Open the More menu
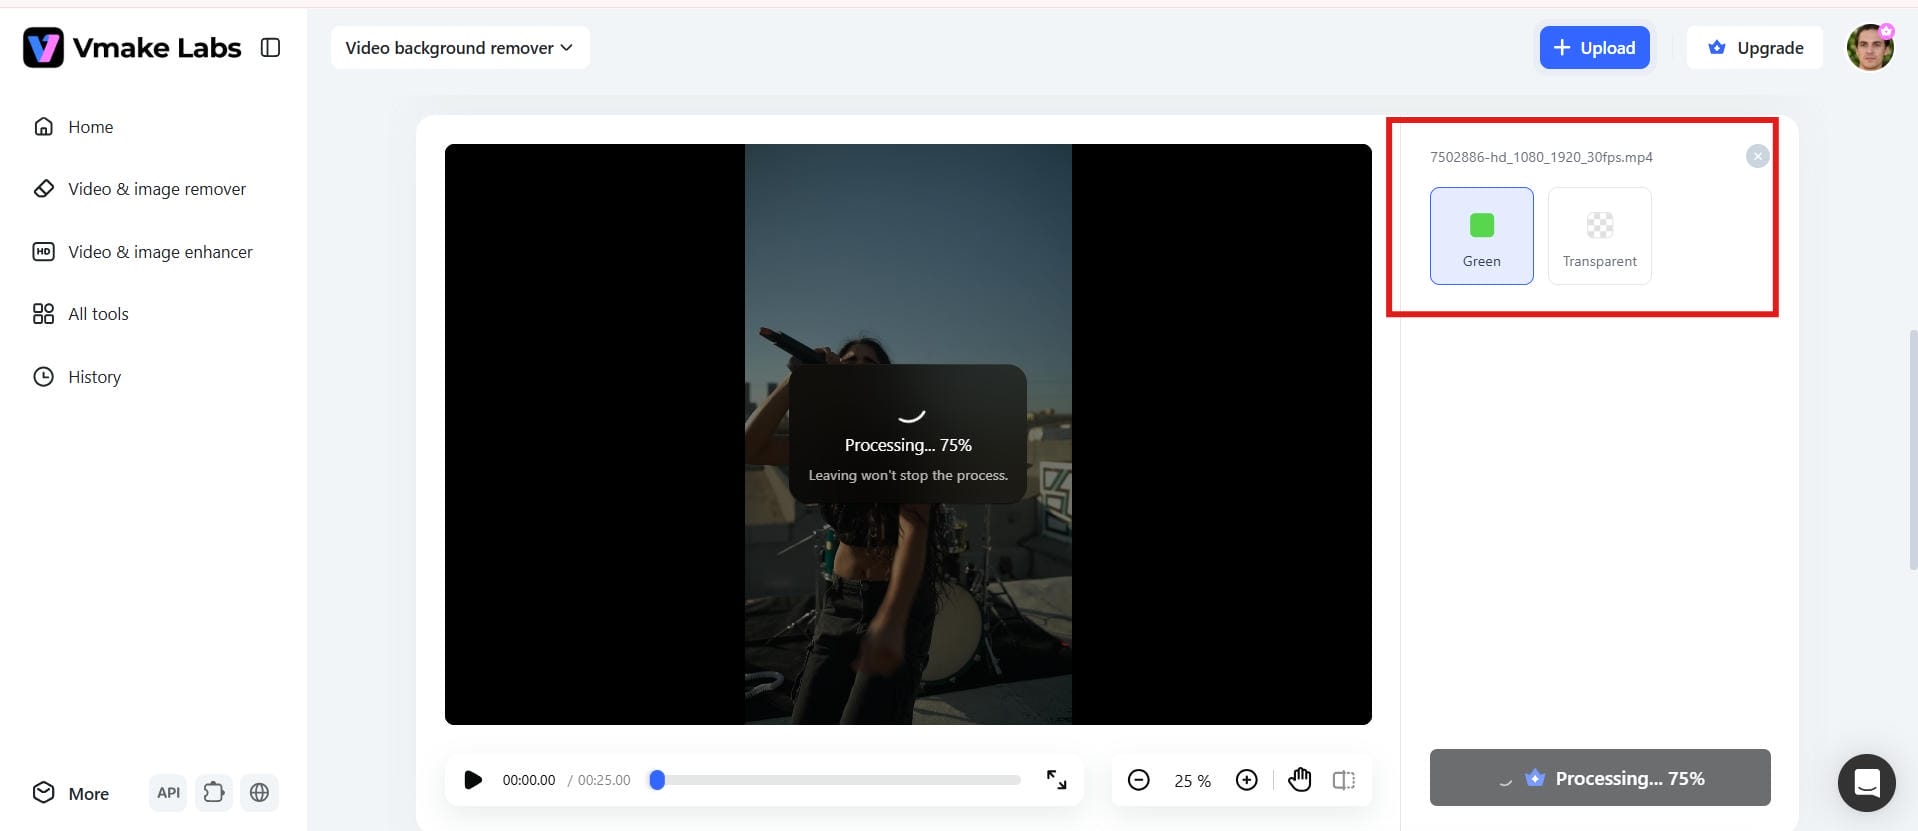The image size is (1918, 831). tap(71, 793)
